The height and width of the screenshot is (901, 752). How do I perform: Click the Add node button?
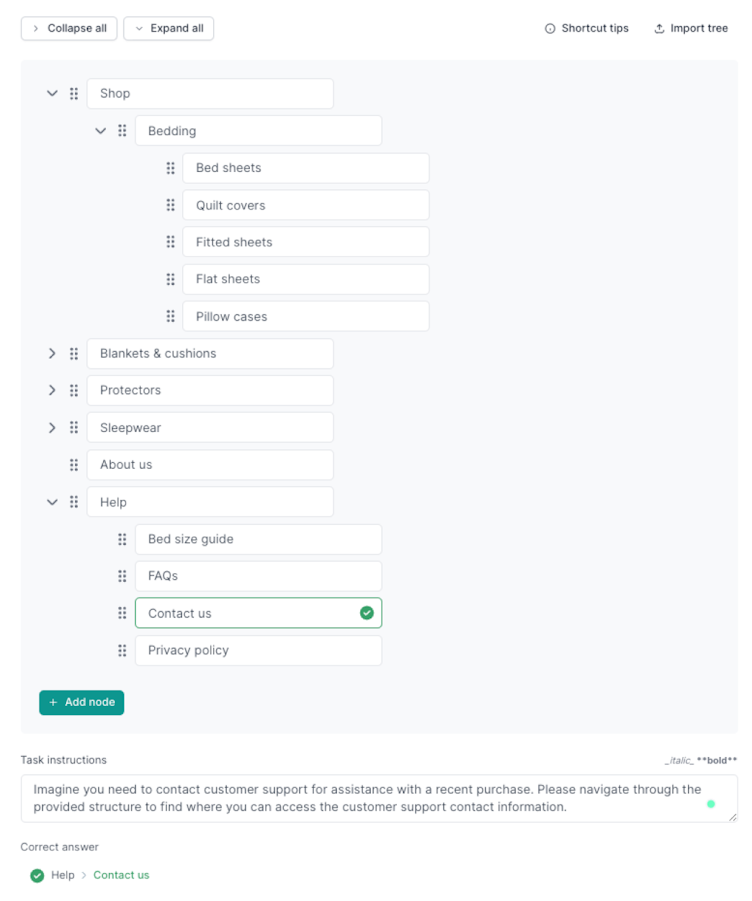81,703
